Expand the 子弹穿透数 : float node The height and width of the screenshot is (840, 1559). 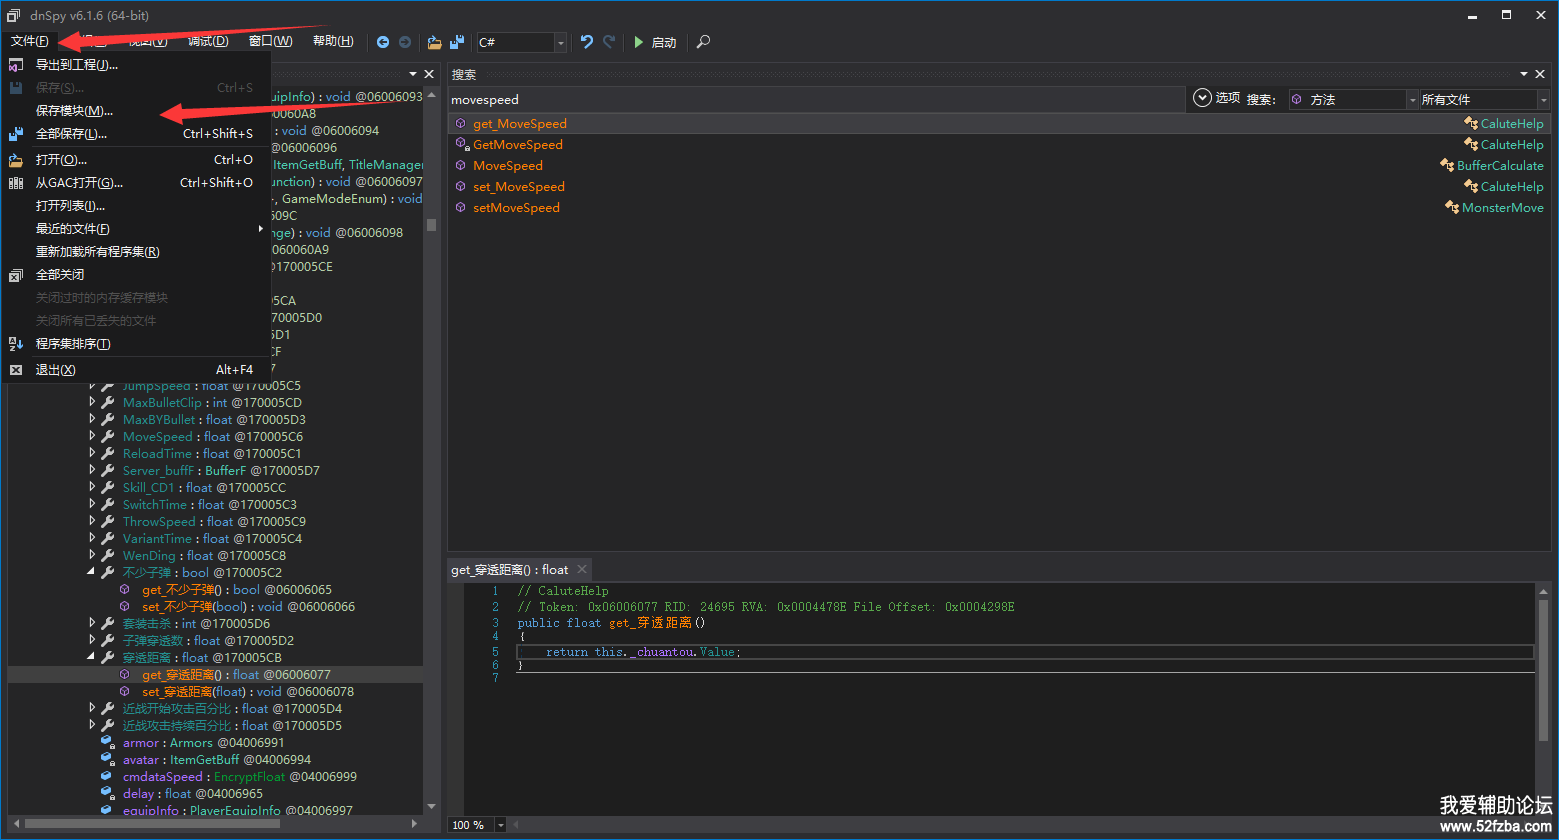[x=93, y=641]
